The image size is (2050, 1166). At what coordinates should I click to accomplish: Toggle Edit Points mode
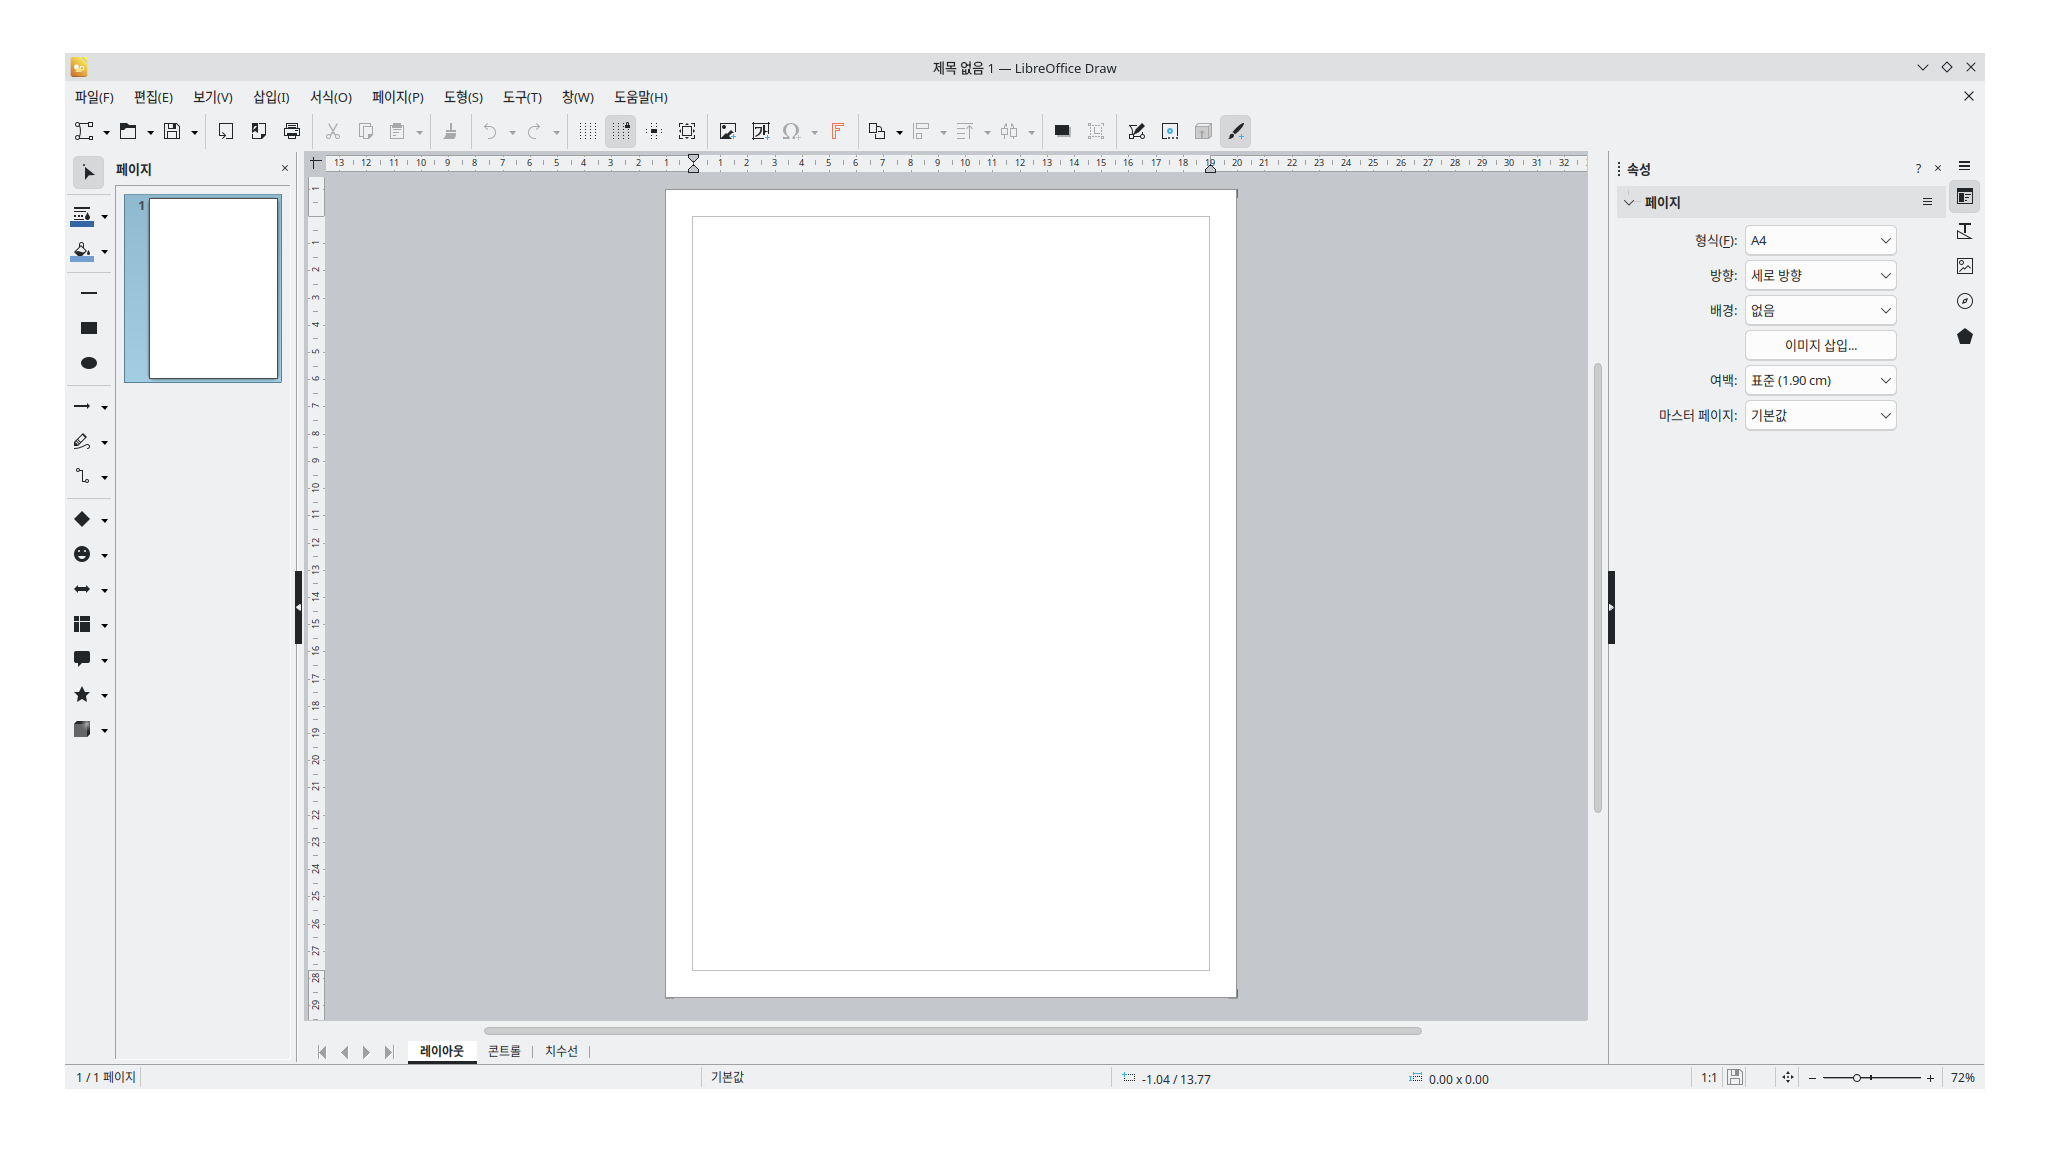1137,131
